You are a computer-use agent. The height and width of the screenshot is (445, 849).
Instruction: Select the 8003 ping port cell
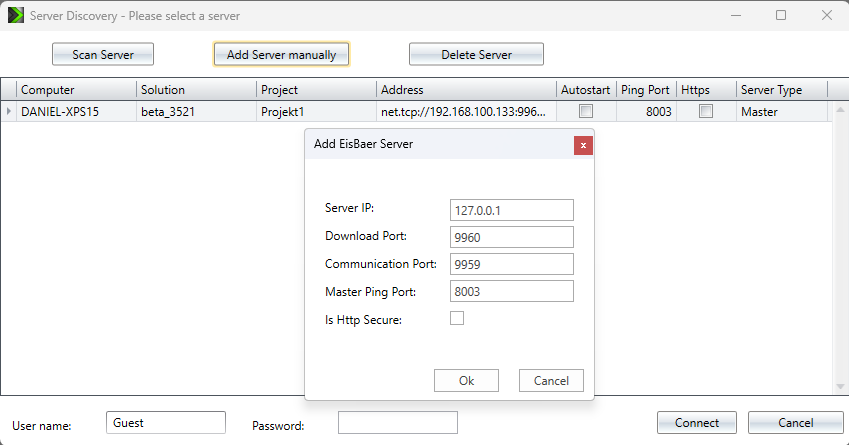coord(646,112)
